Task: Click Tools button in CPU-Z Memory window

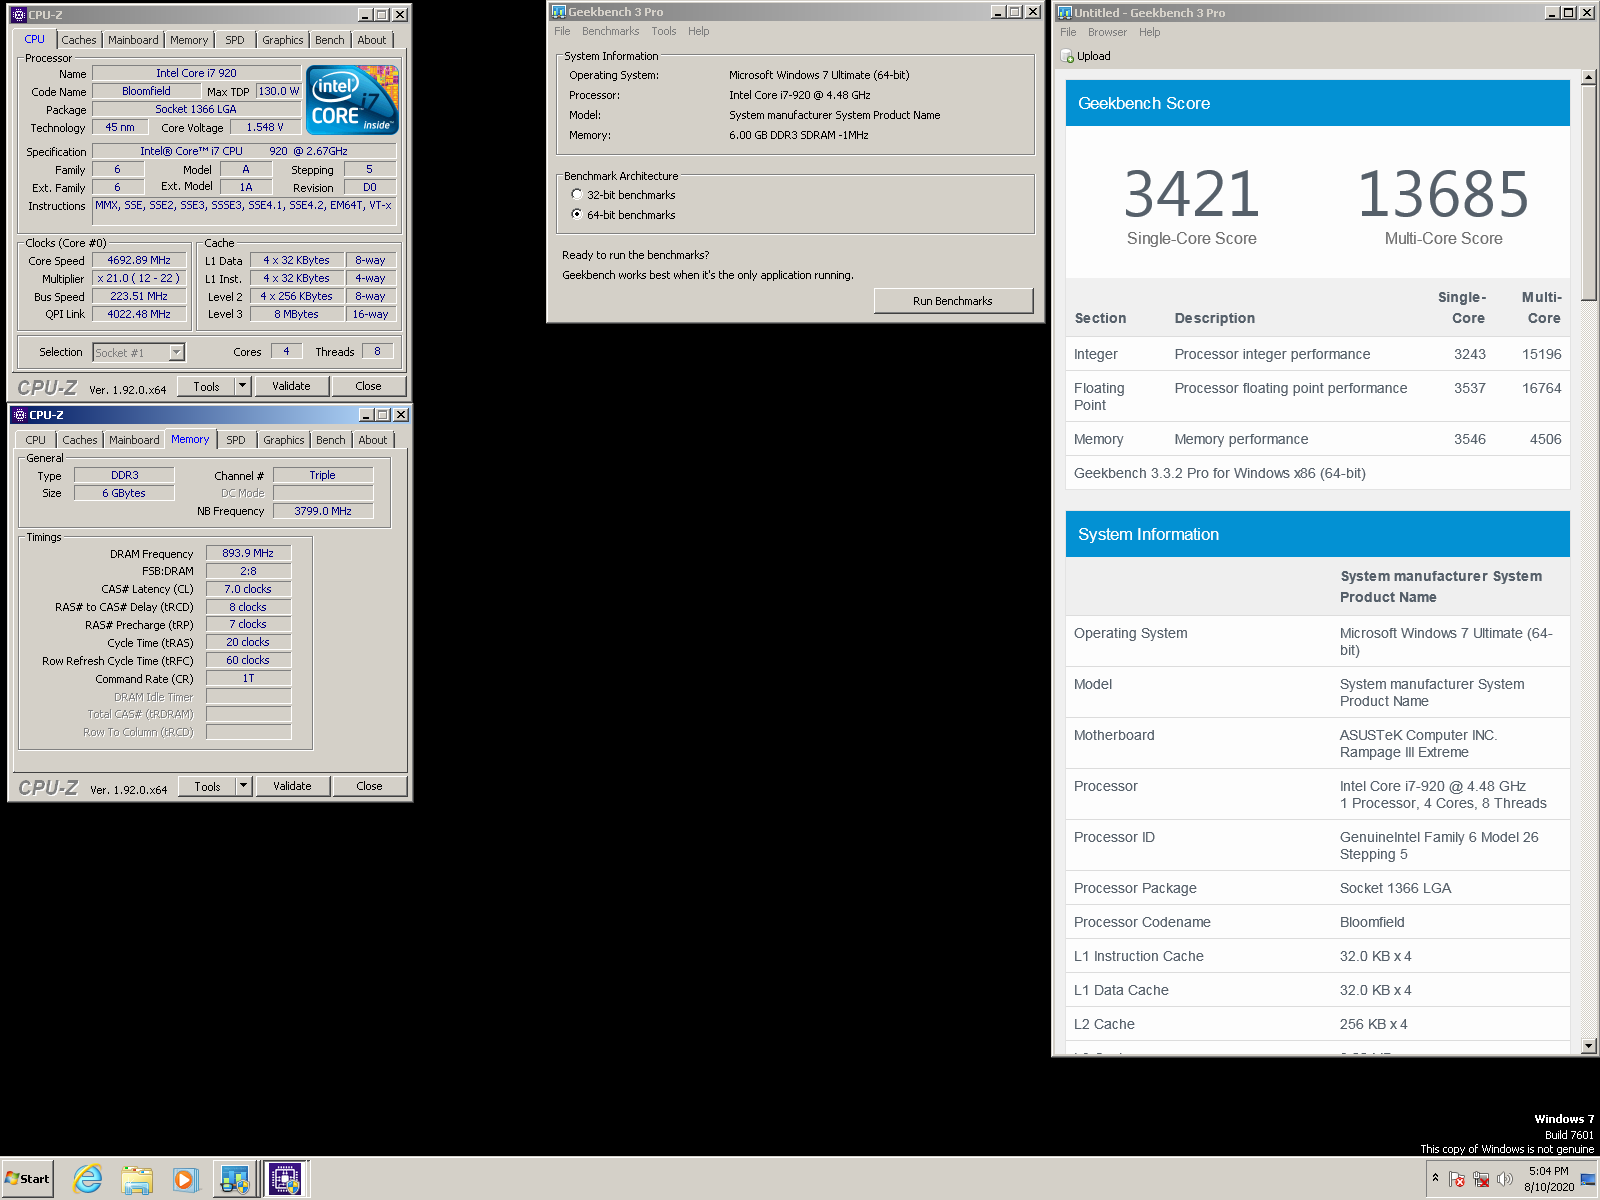Action: pos(207,786)
